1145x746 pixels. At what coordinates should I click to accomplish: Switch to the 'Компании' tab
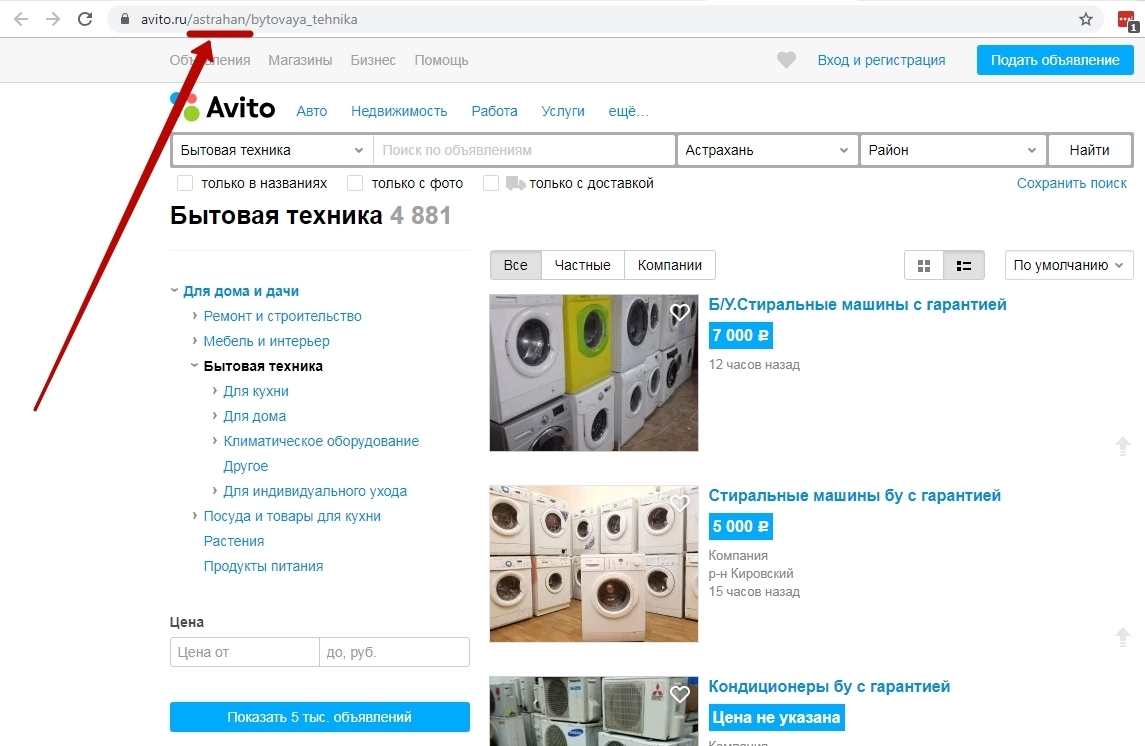click(669, 265)
